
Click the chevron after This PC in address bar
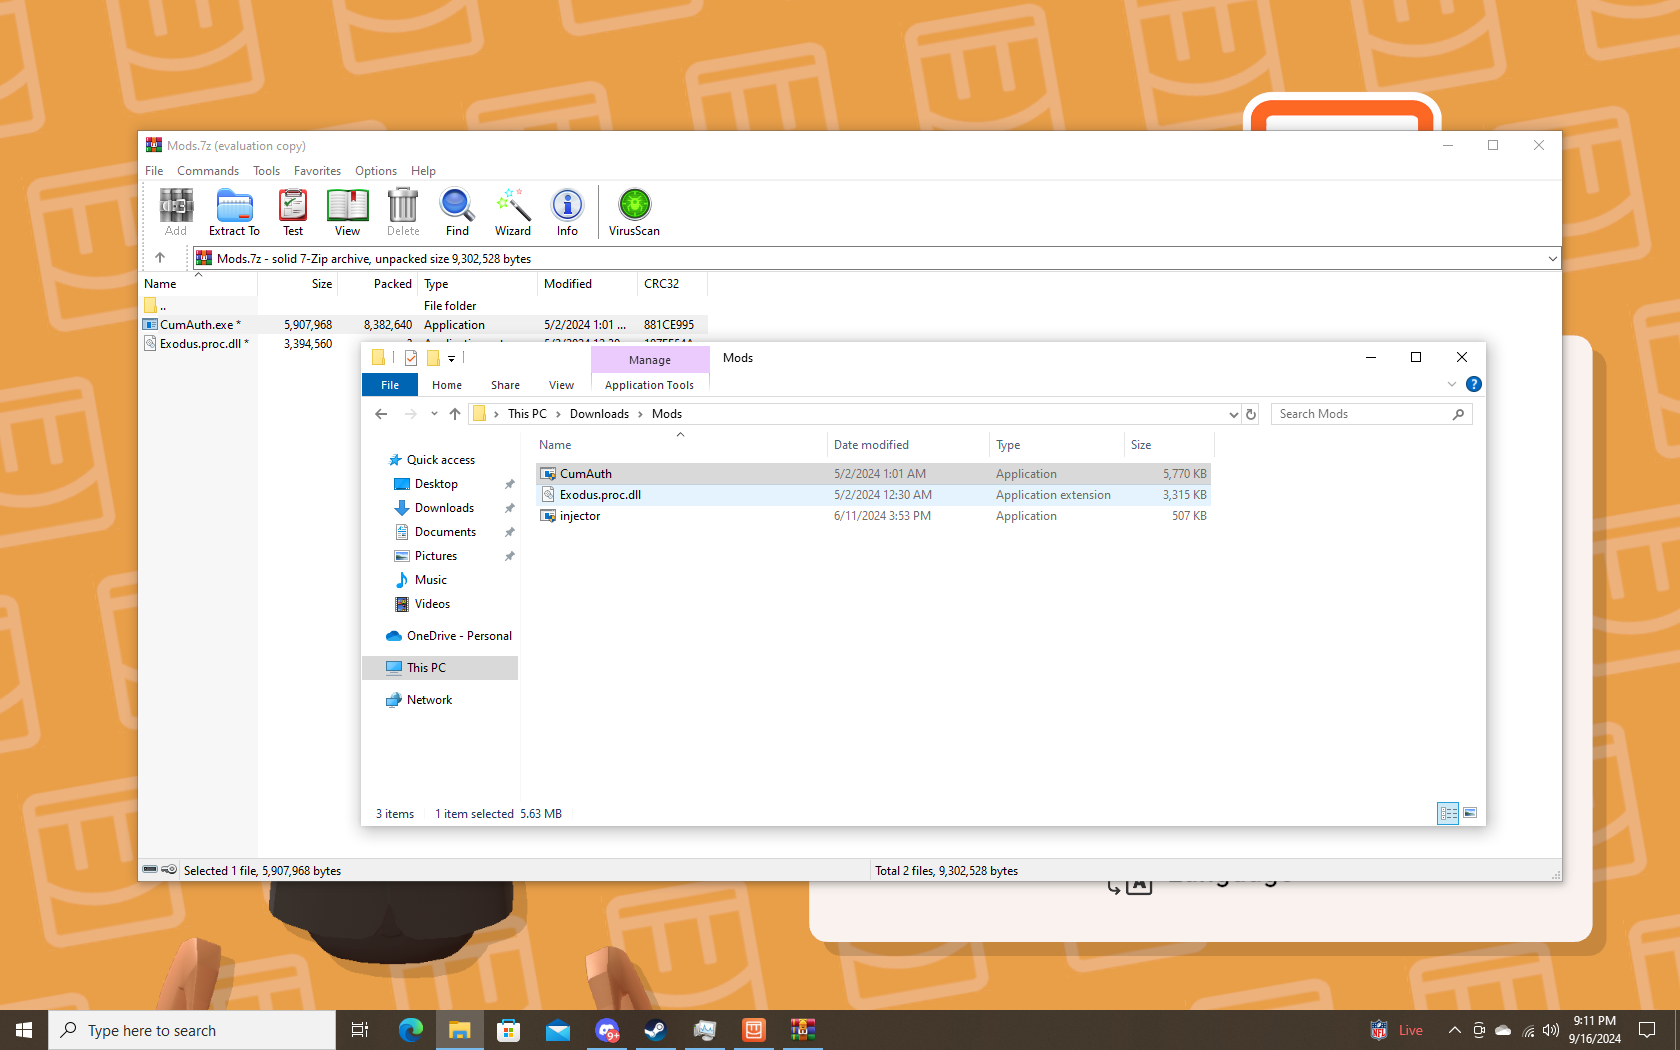tap(558, 414)
